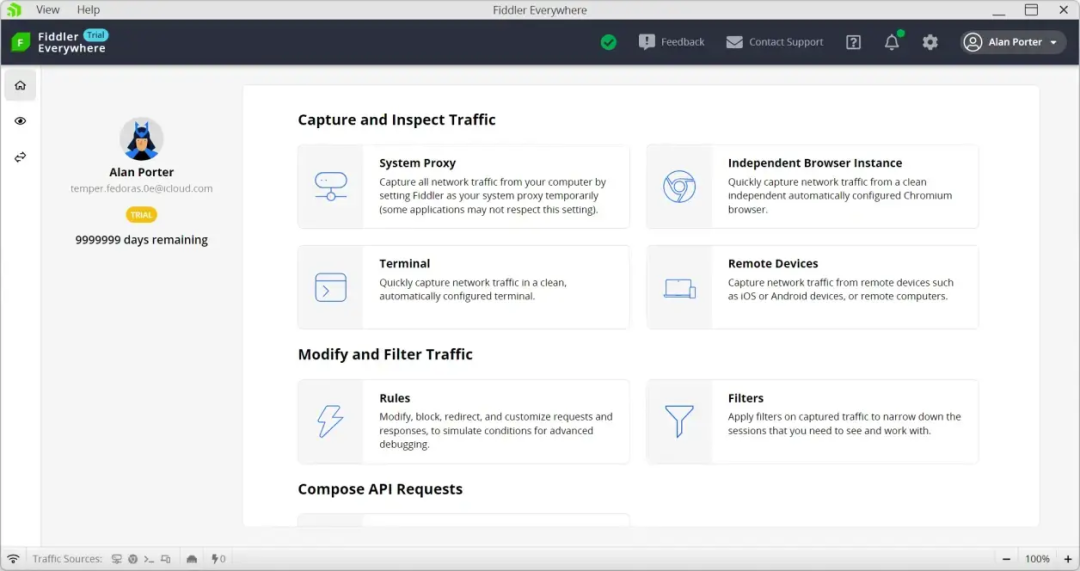Click the Feedback speech bubble icon
Viewport: 1080px width, 571px height.
tap(646, 42)
